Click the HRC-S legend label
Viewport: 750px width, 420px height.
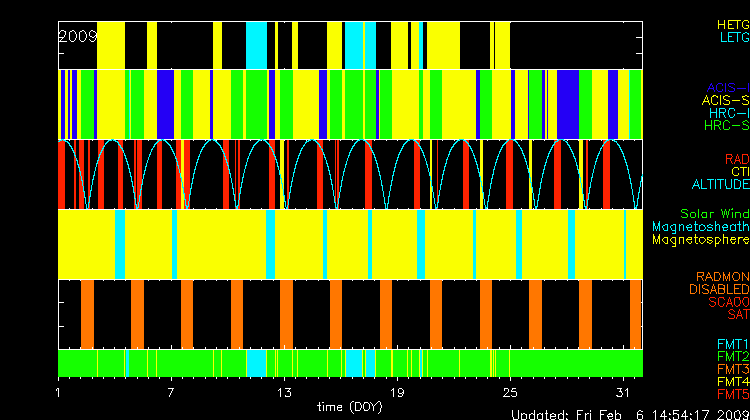tap(726, 126)
